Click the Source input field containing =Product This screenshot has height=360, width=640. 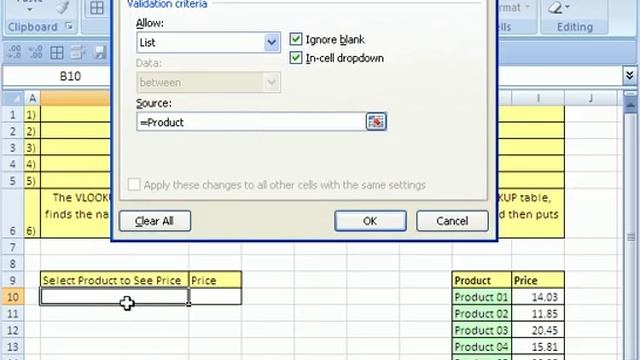point(251,122)
